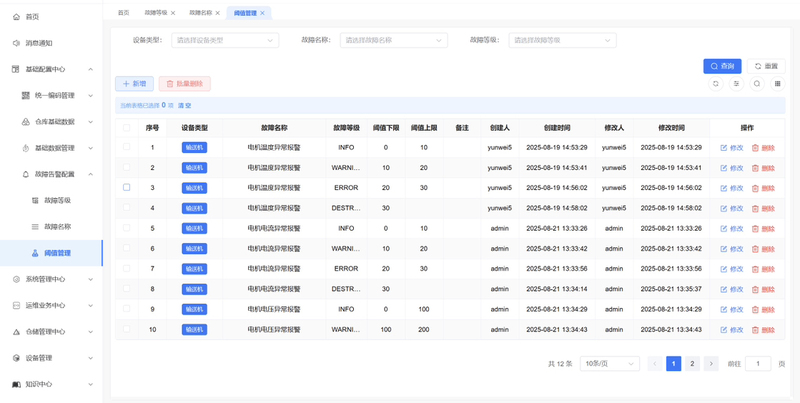Viewport: 800px width, 403px height.
Task: Check the checkbox for row 7
Action: coord(127,268)
